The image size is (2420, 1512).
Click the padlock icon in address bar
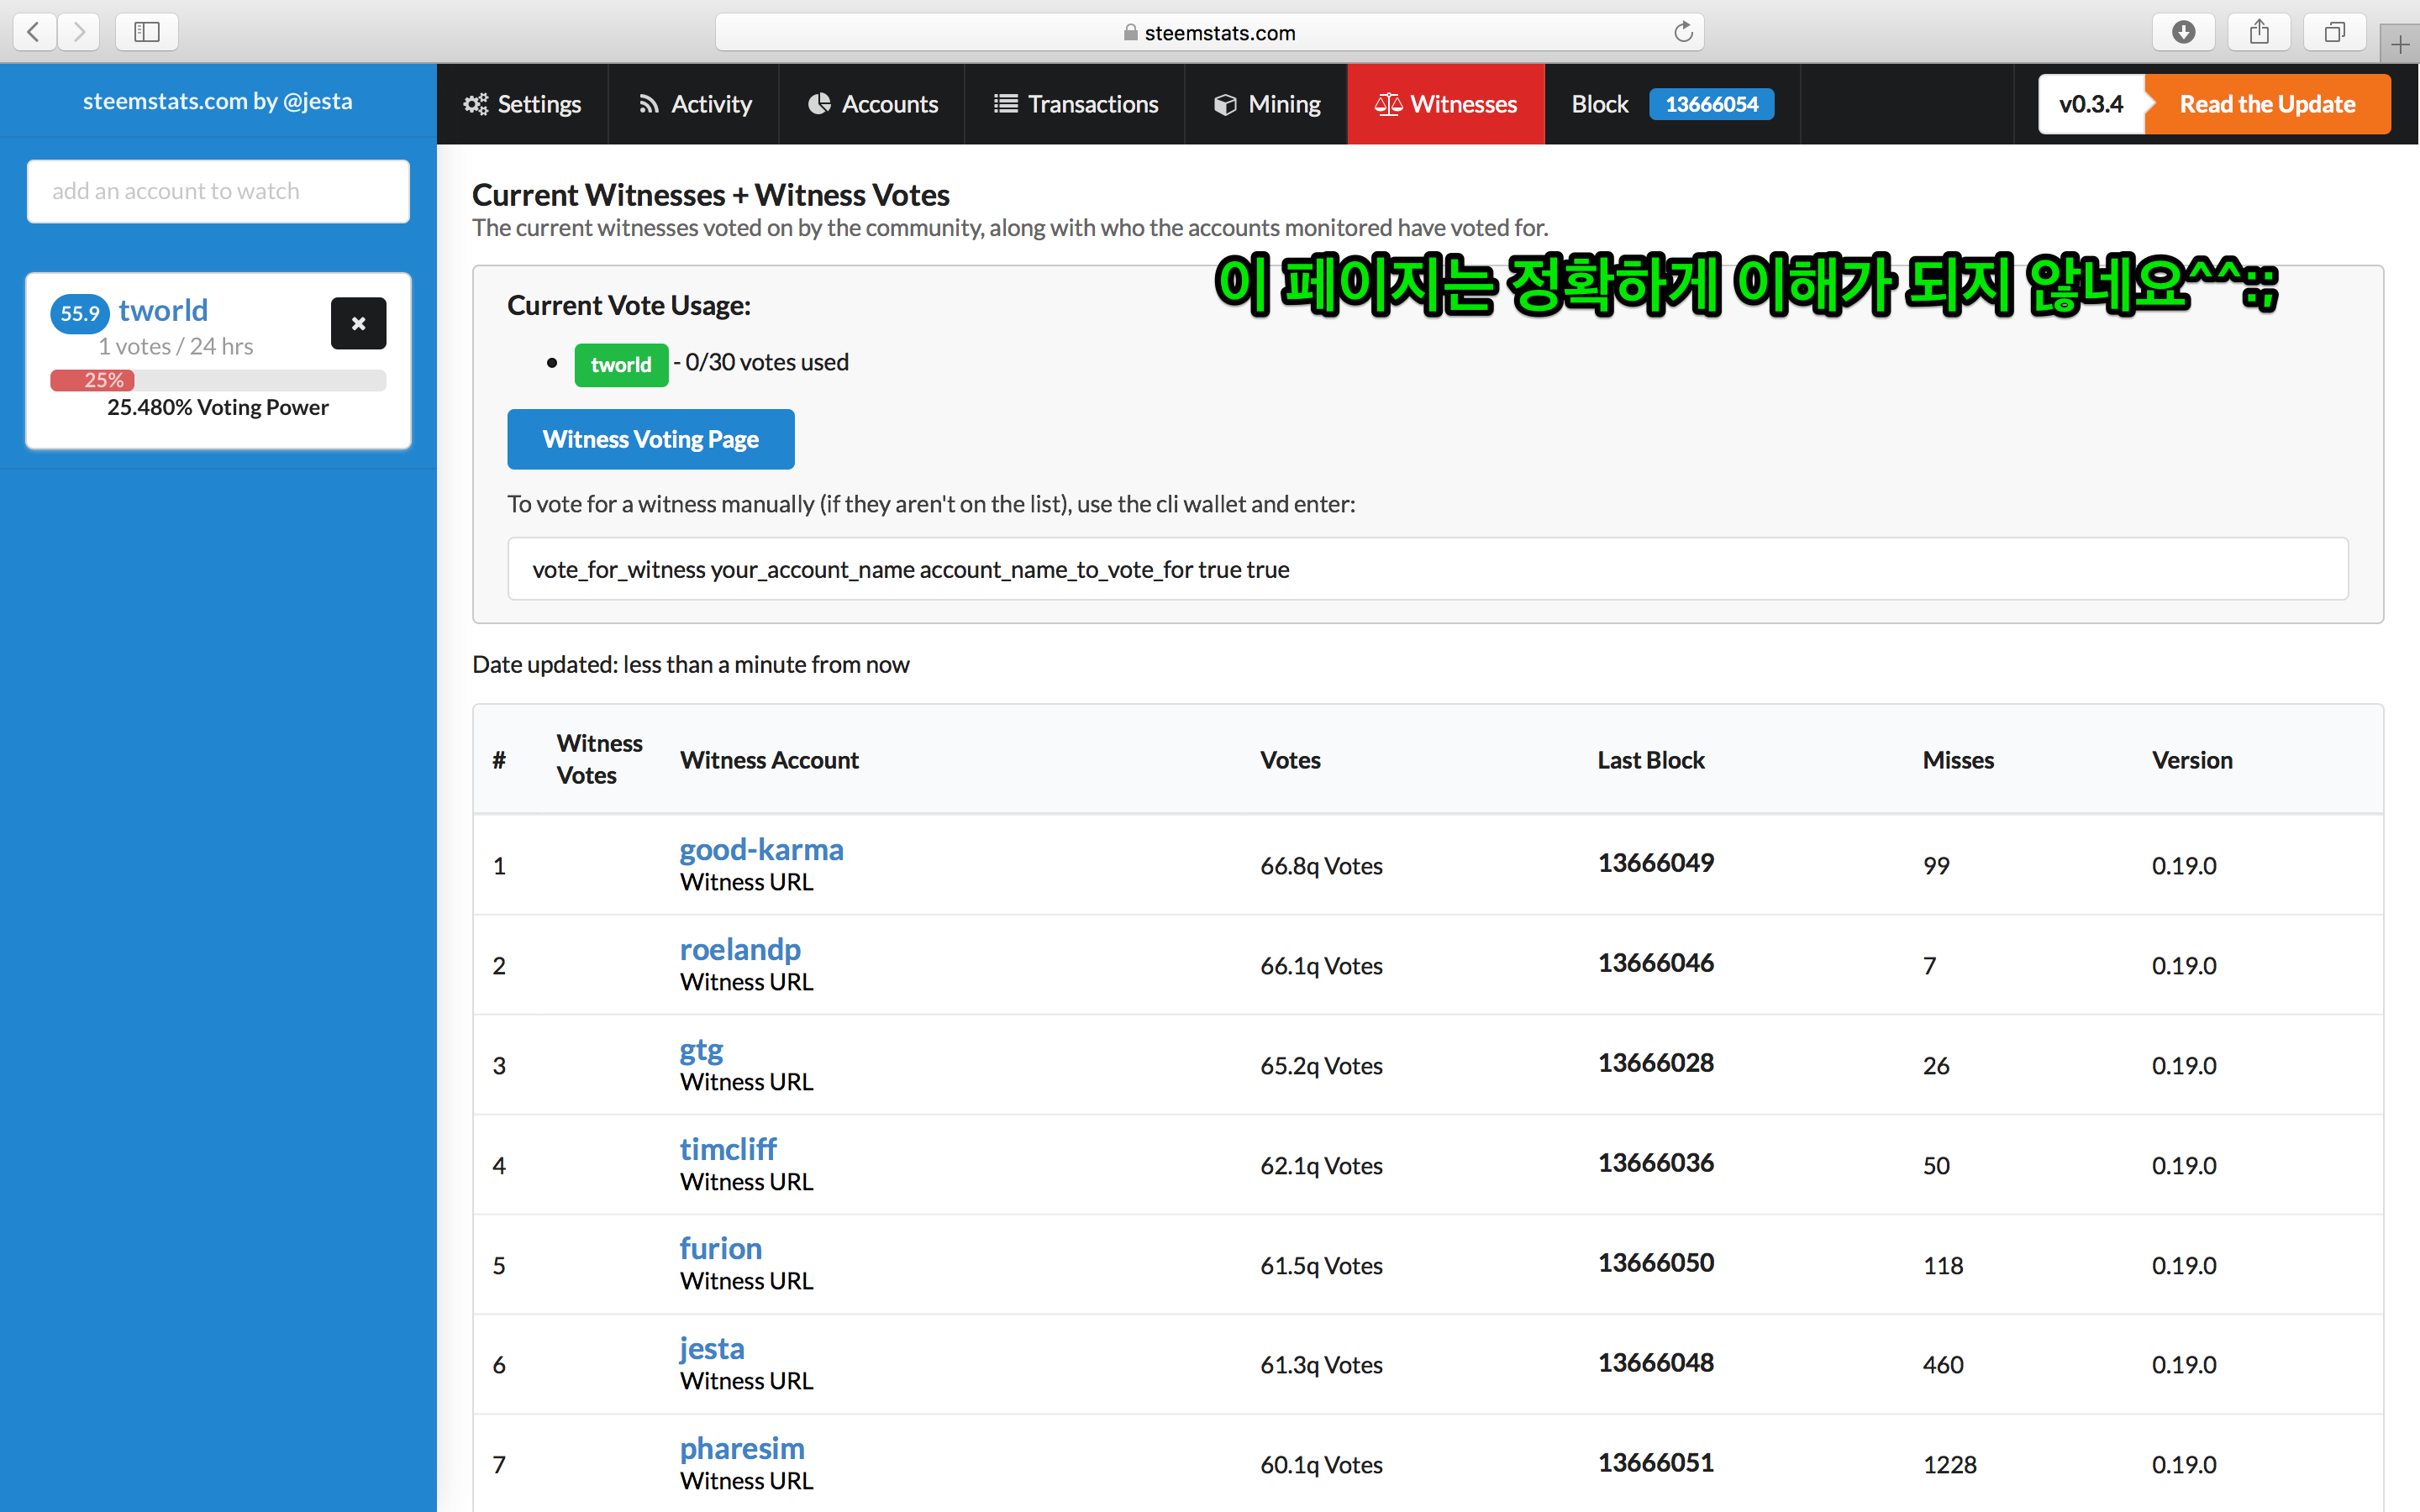1130,32
